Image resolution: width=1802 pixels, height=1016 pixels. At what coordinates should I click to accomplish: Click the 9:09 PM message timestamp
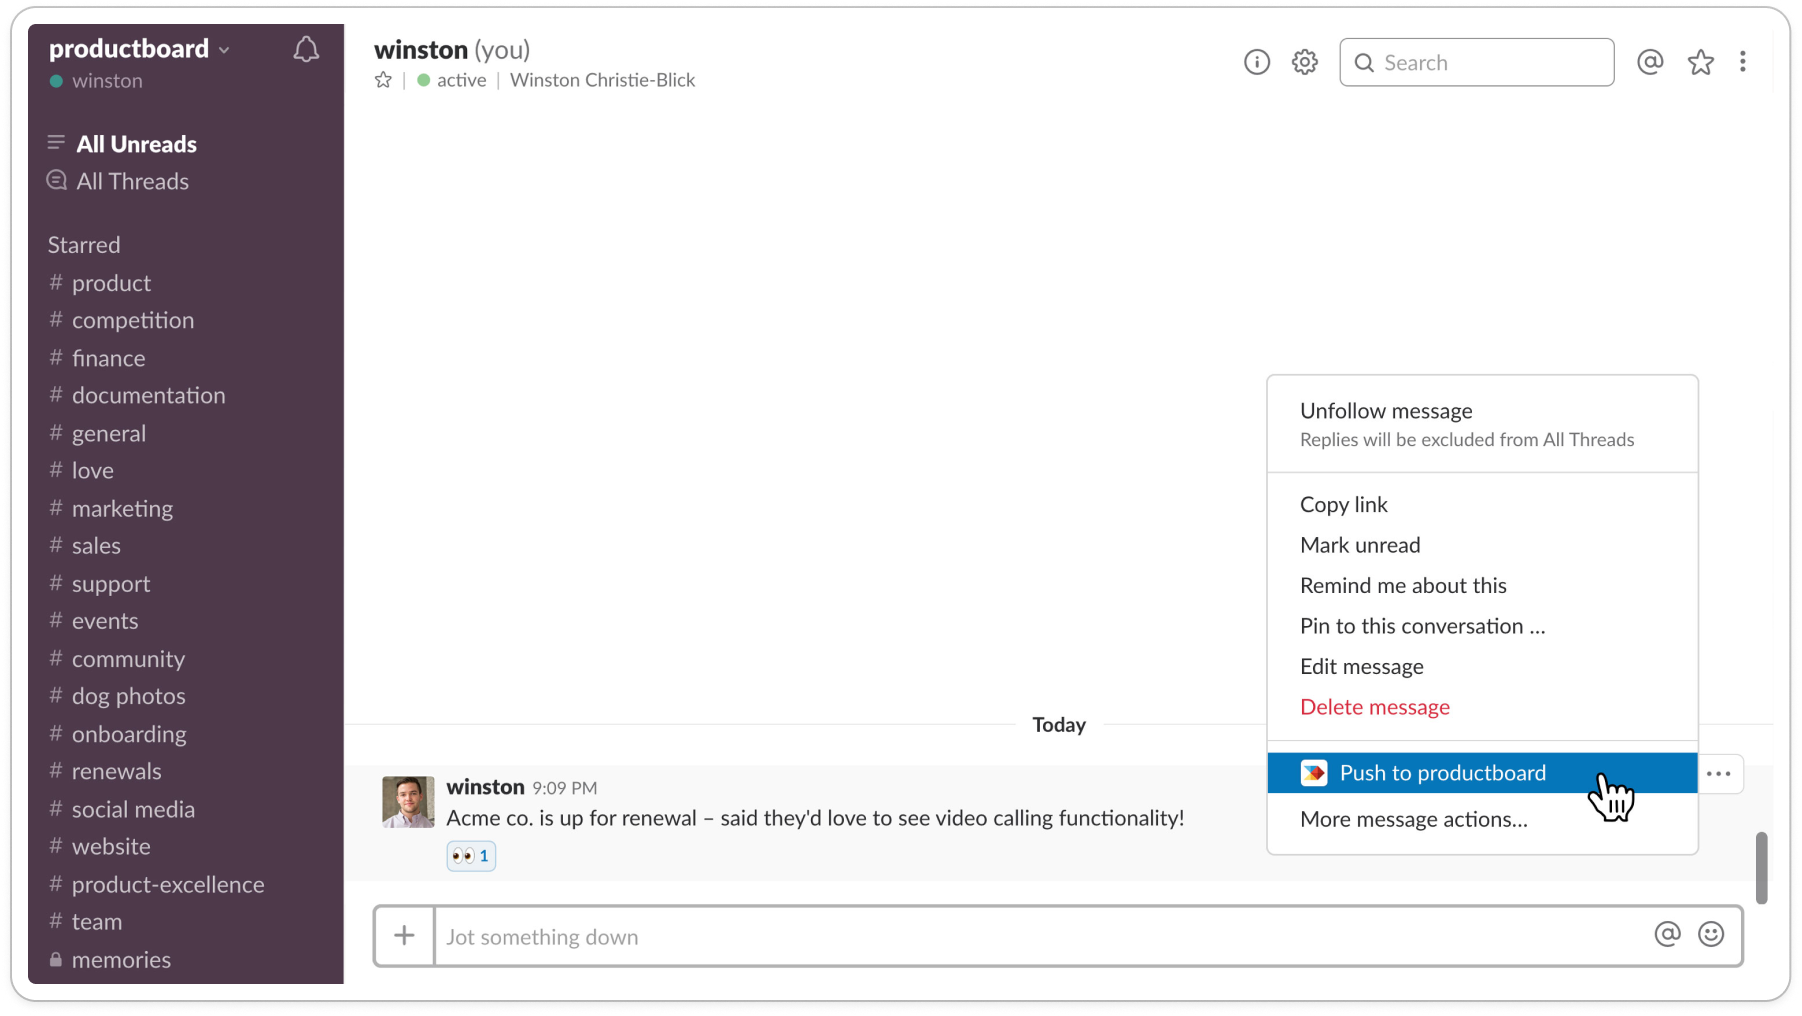point(565,788)
